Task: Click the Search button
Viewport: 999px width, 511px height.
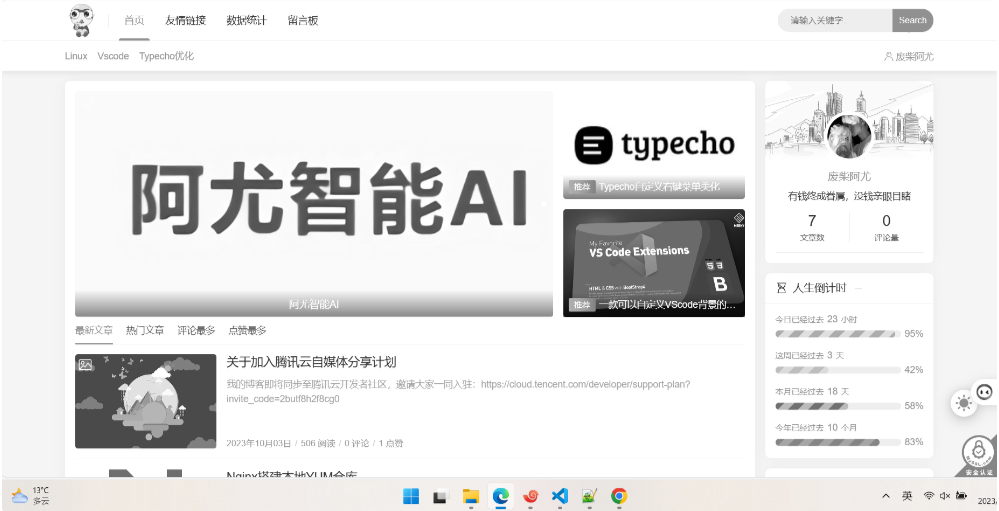Action: 912,20
